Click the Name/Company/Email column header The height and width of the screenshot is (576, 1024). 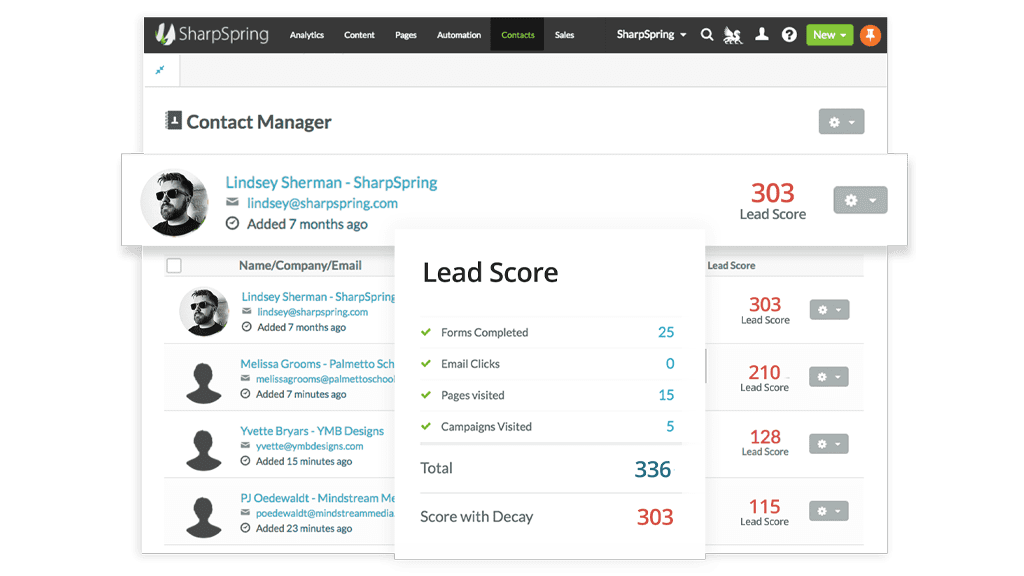[x=300, y=265]
